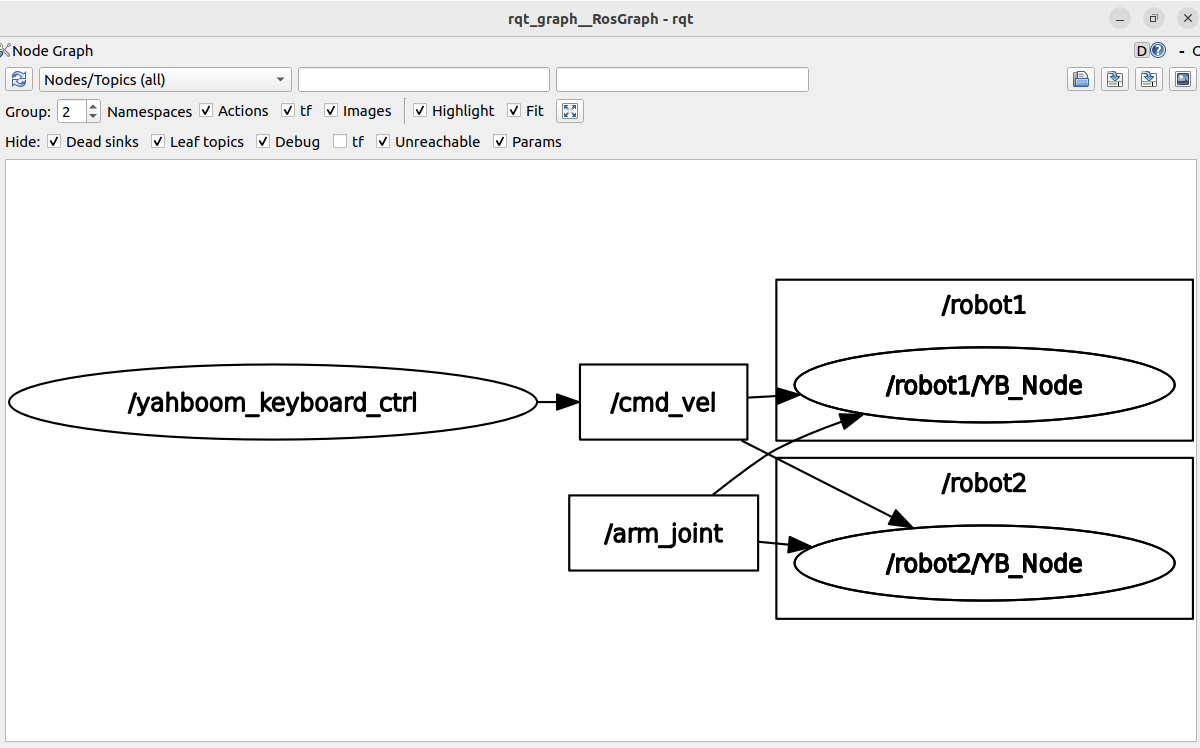Minimize the rqt window
1200x748 pixels.
pyautogui.click(x=1121, y=18)
